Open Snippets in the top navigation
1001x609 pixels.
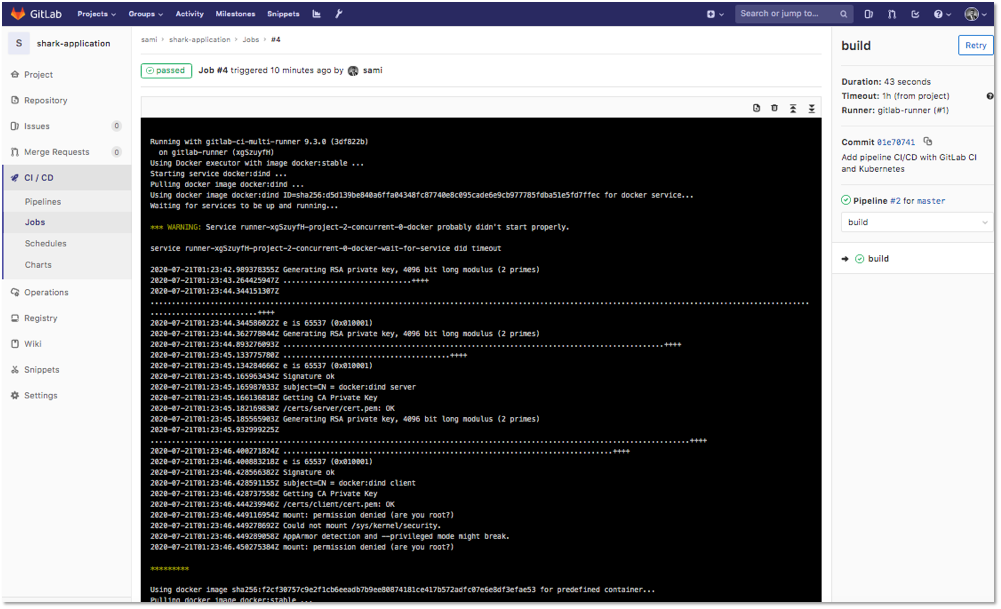(283, 13)
